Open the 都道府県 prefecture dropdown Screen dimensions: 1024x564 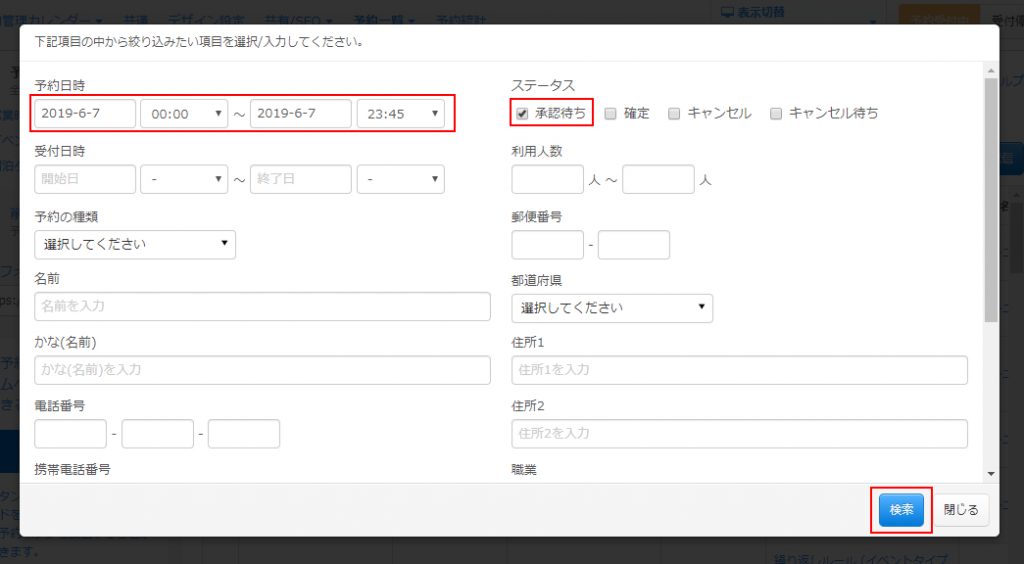point(612,308)
